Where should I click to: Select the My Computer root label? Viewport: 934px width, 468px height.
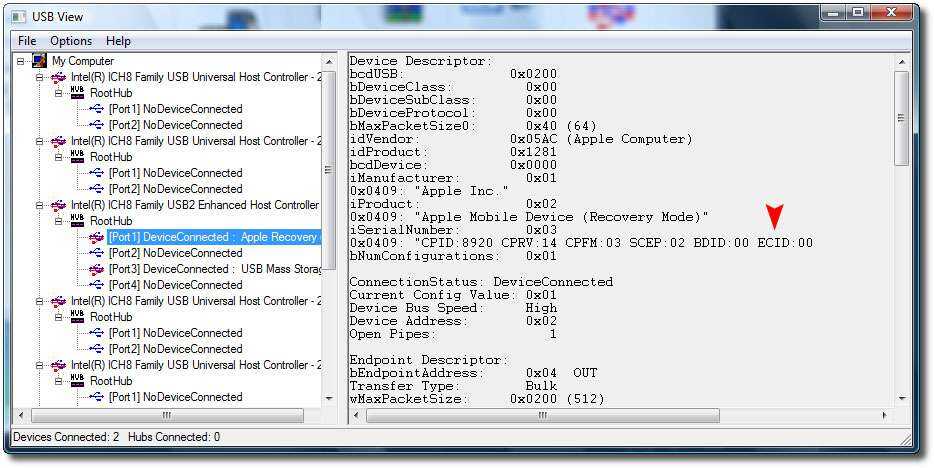[83, 61]
